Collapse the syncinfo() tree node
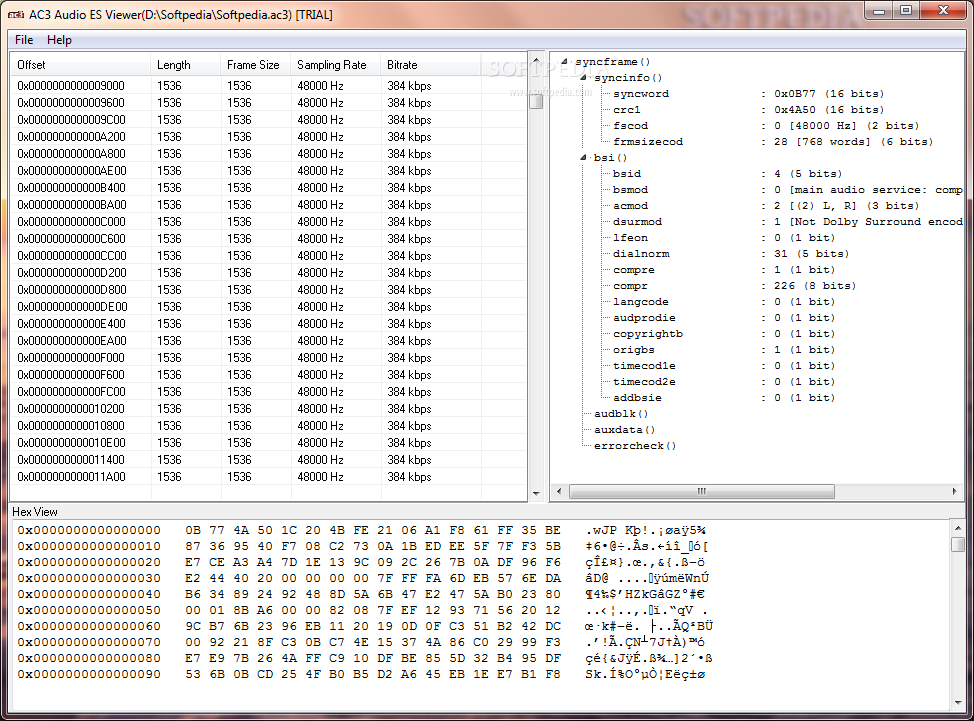 pos(584,78)
